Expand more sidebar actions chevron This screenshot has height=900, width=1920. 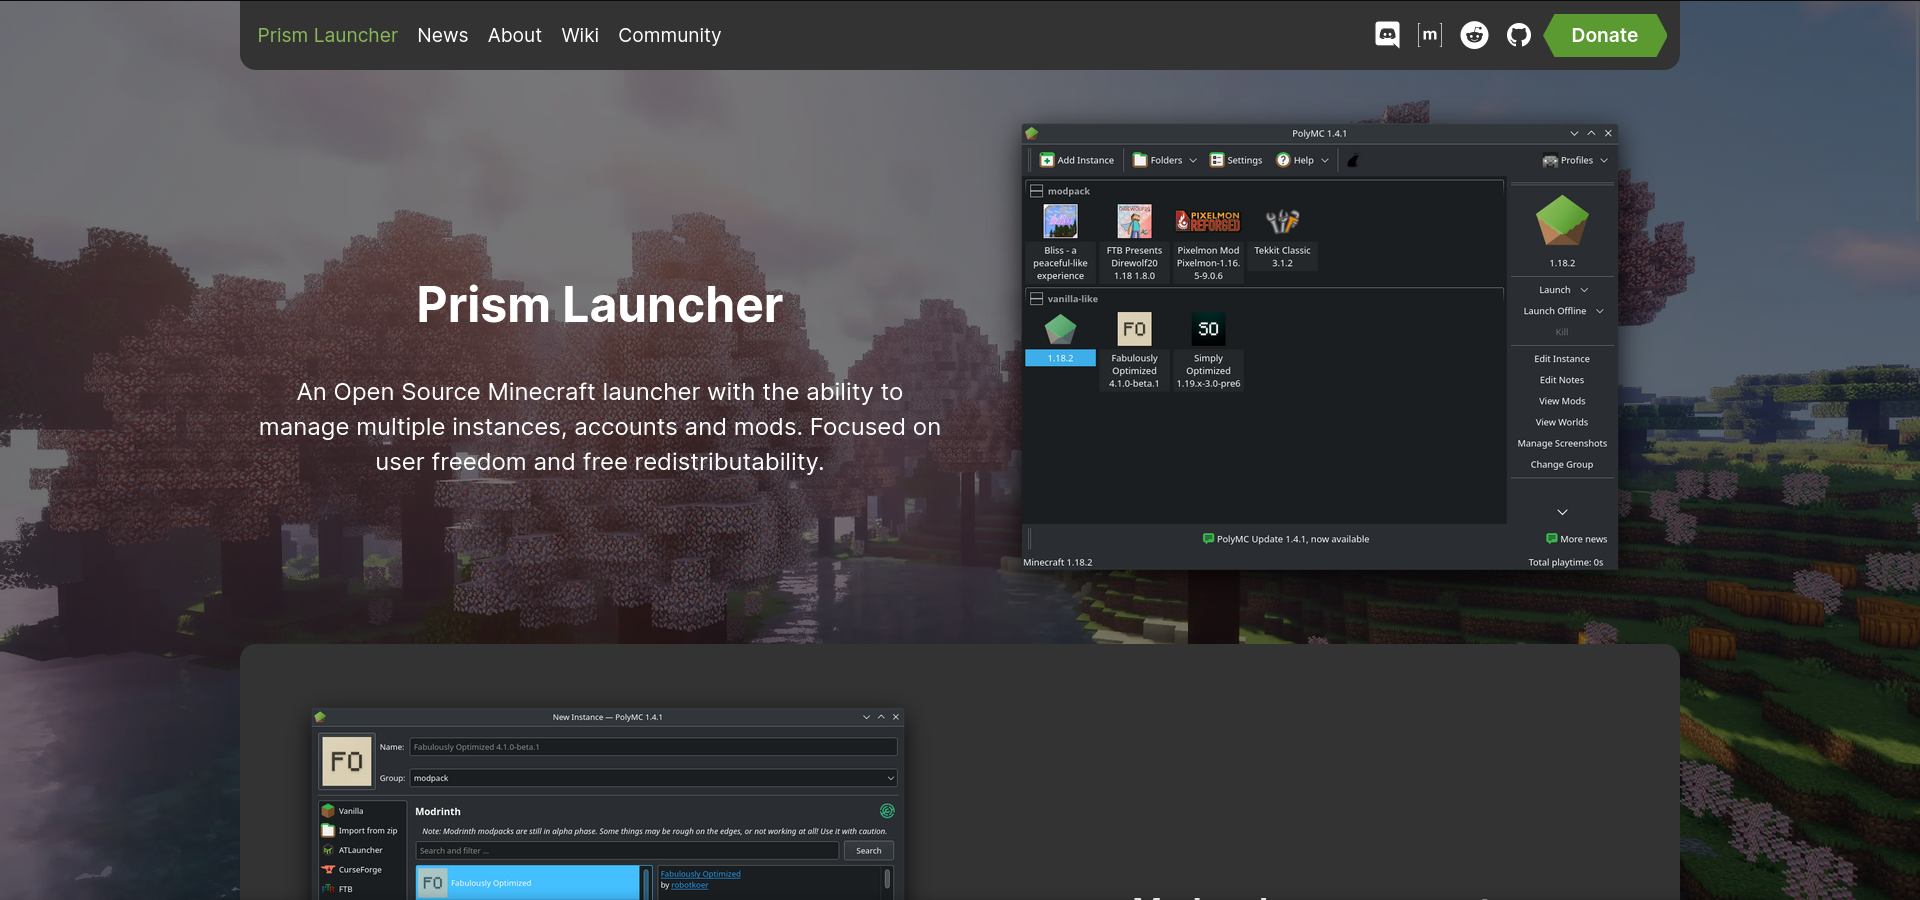pos(1562,512)
